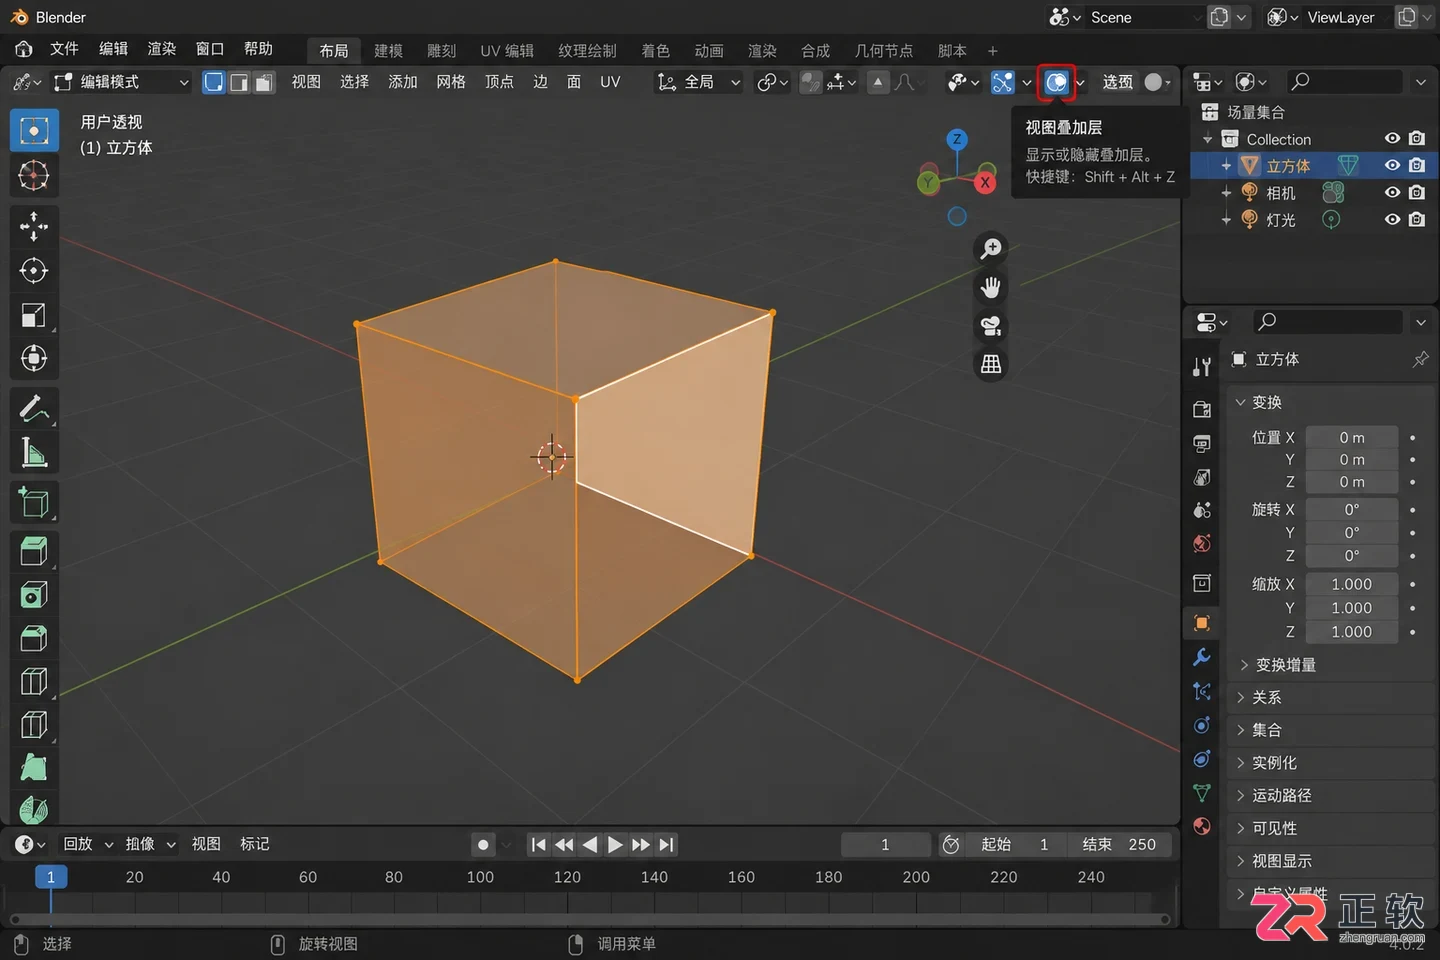This screenshot has height=960, width=1440.
Task: Select the Rotate tool
Action: [x=34, y=270]
